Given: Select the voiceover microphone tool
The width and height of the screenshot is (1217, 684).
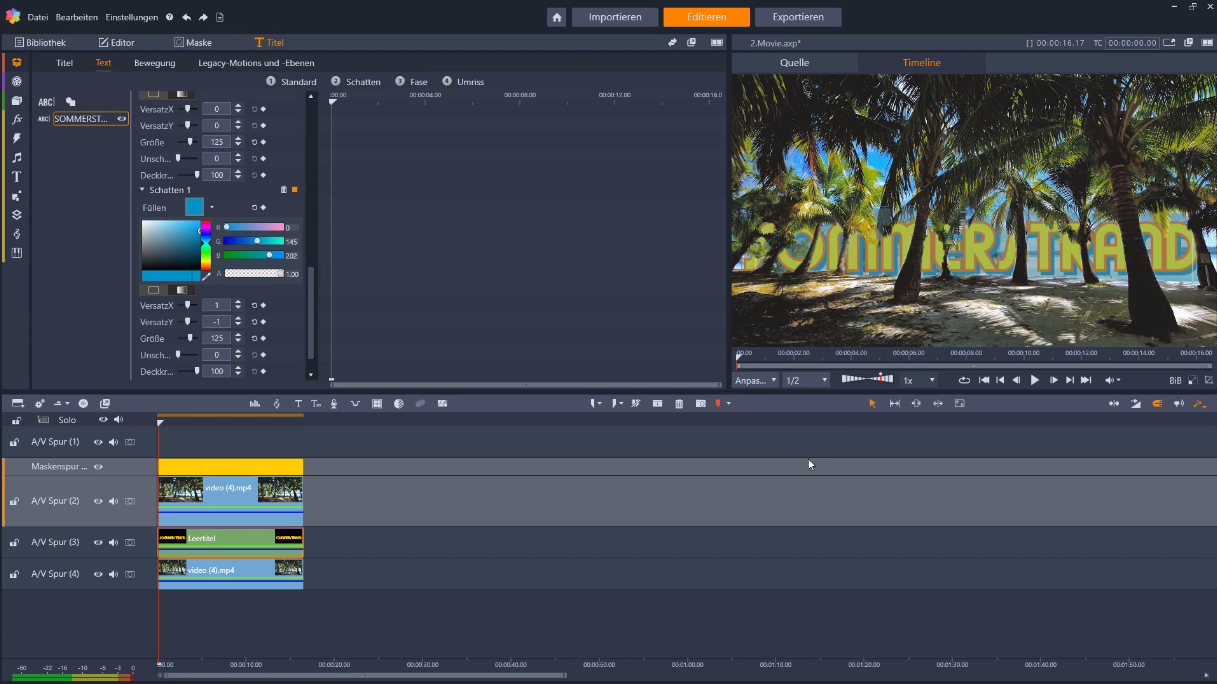Looking at the screenshot, I should click(336, 403).
